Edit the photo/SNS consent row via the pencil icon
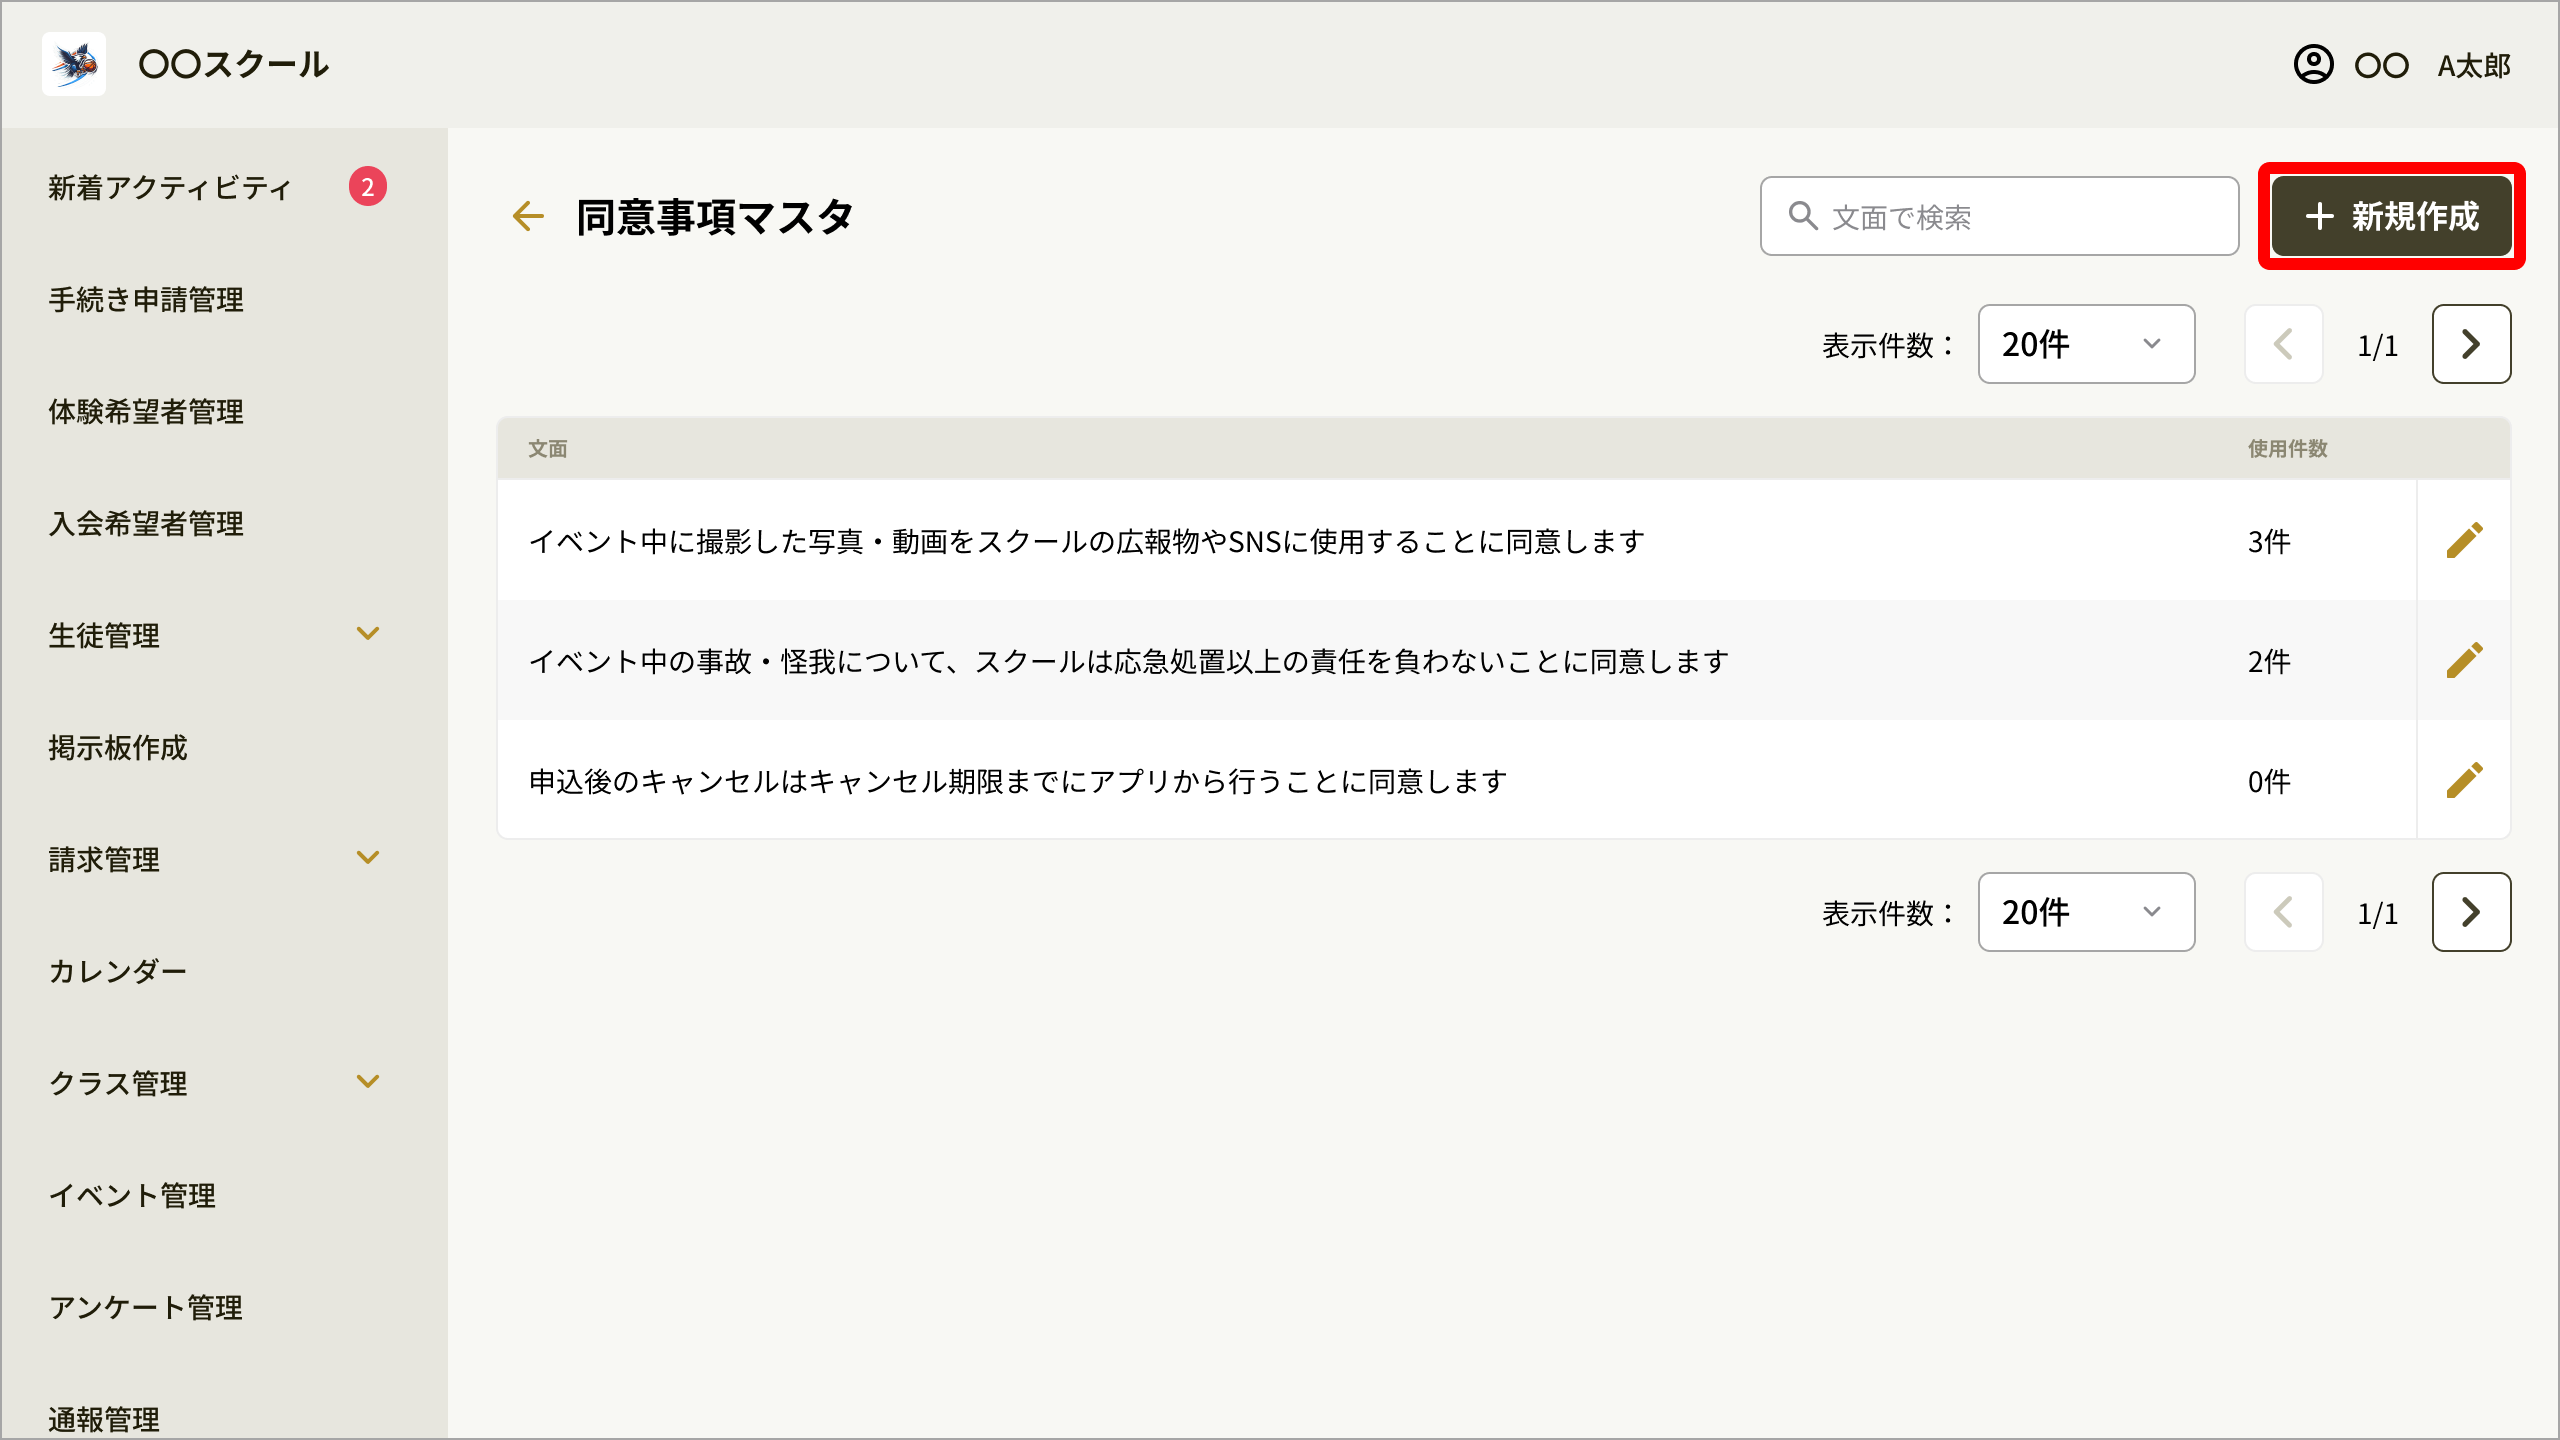The height and width of the screenshot is (1440, 2560). point(2464,540)
